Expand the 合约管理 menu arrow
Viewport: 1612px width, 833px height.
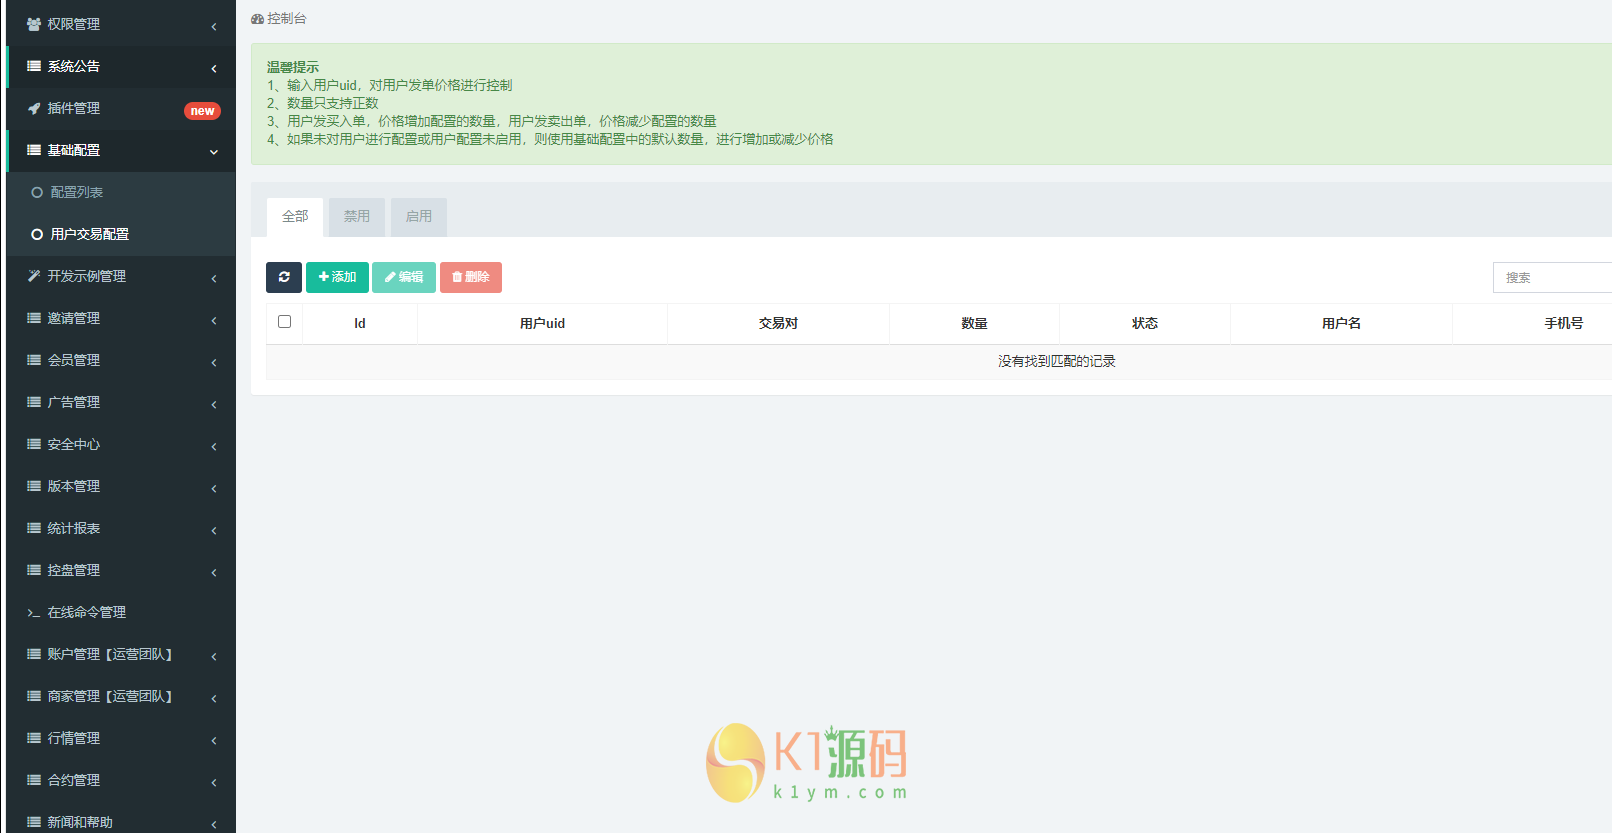214,782
